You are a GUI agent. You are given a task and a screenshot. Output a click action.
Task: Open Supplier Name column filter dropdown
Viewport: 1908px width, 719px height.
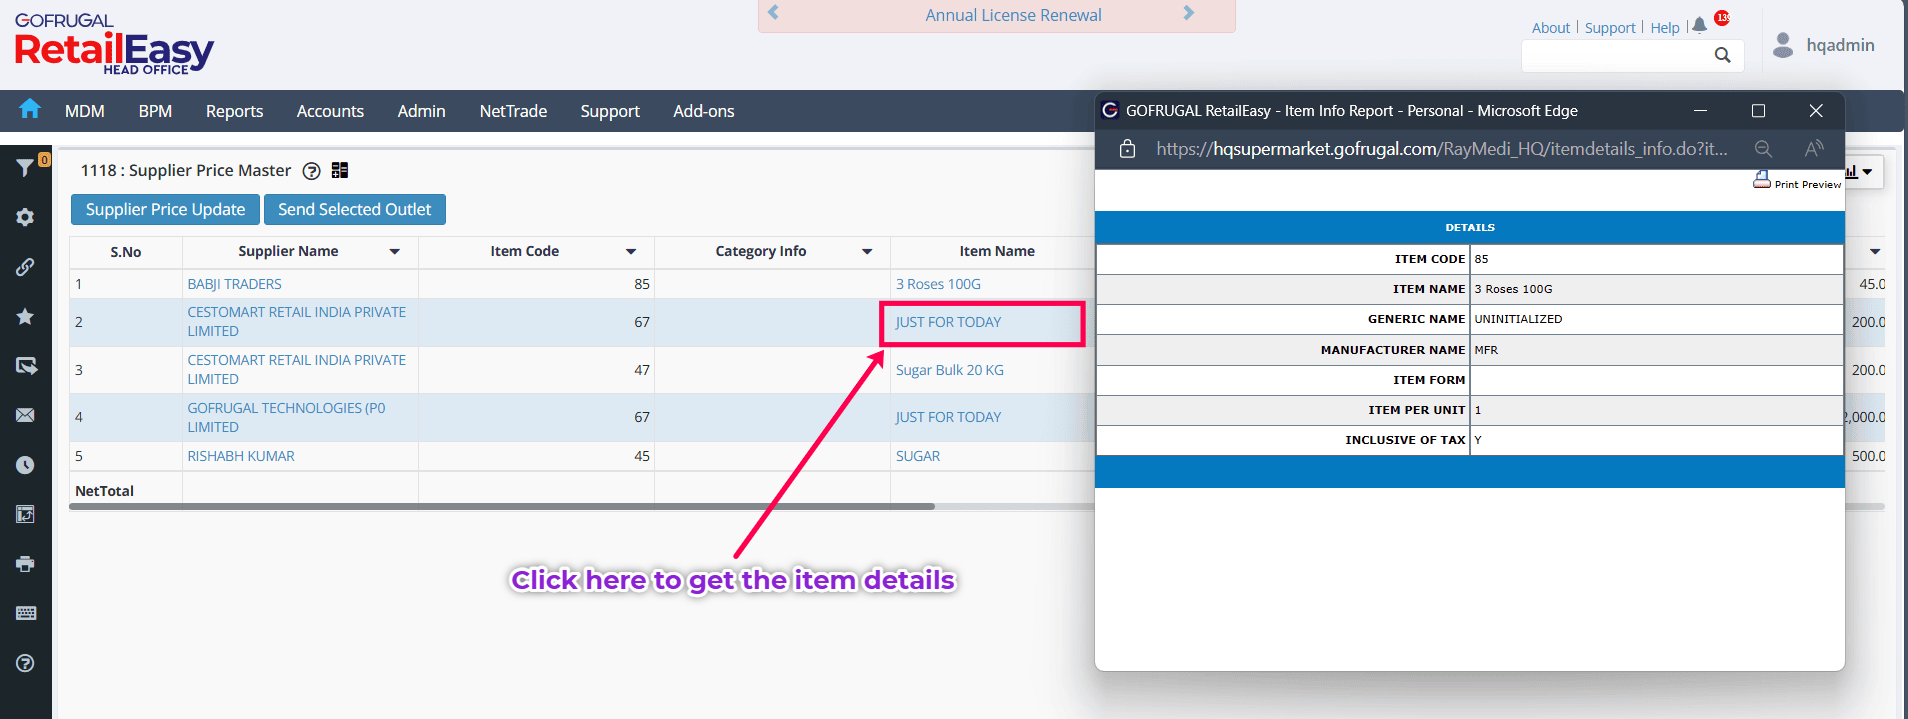point(395,252)
